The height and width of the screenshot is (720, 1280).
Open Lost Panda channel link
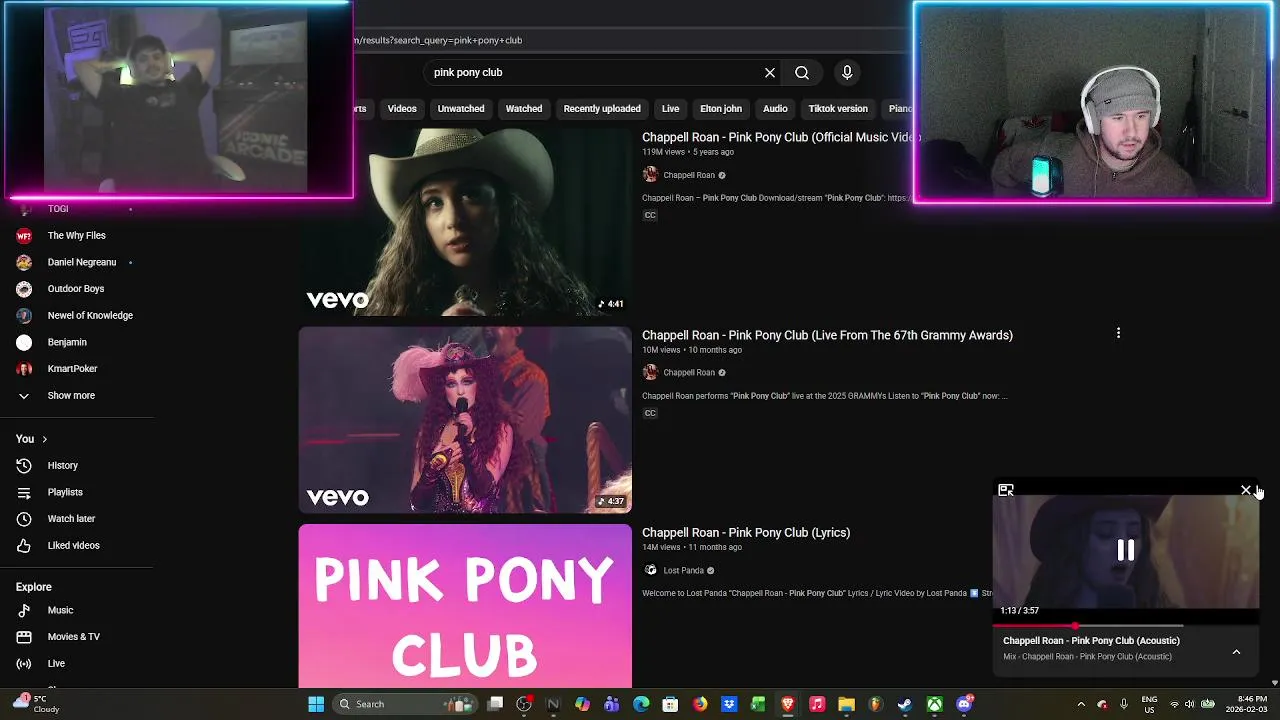coord(683,570)
